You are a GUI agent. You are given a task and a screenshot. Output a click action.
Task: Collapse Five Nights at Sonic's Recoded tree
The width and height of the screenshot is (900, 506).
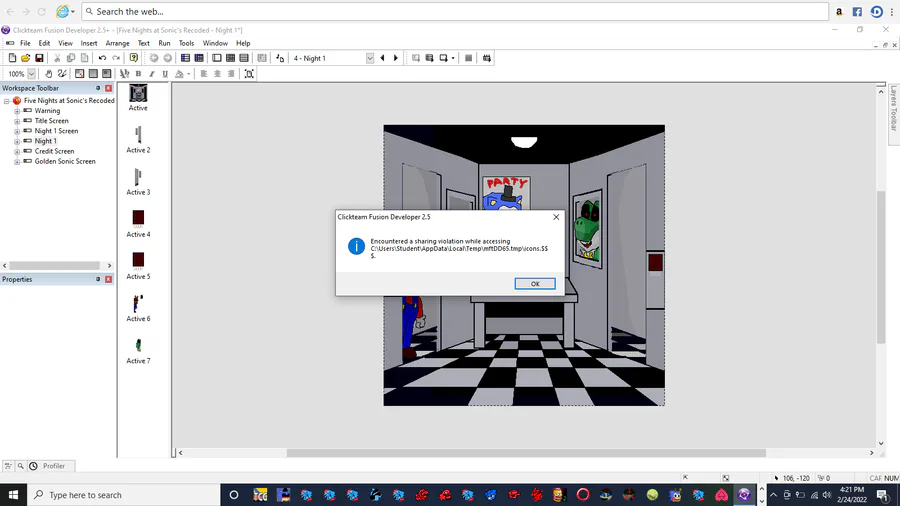6,100
